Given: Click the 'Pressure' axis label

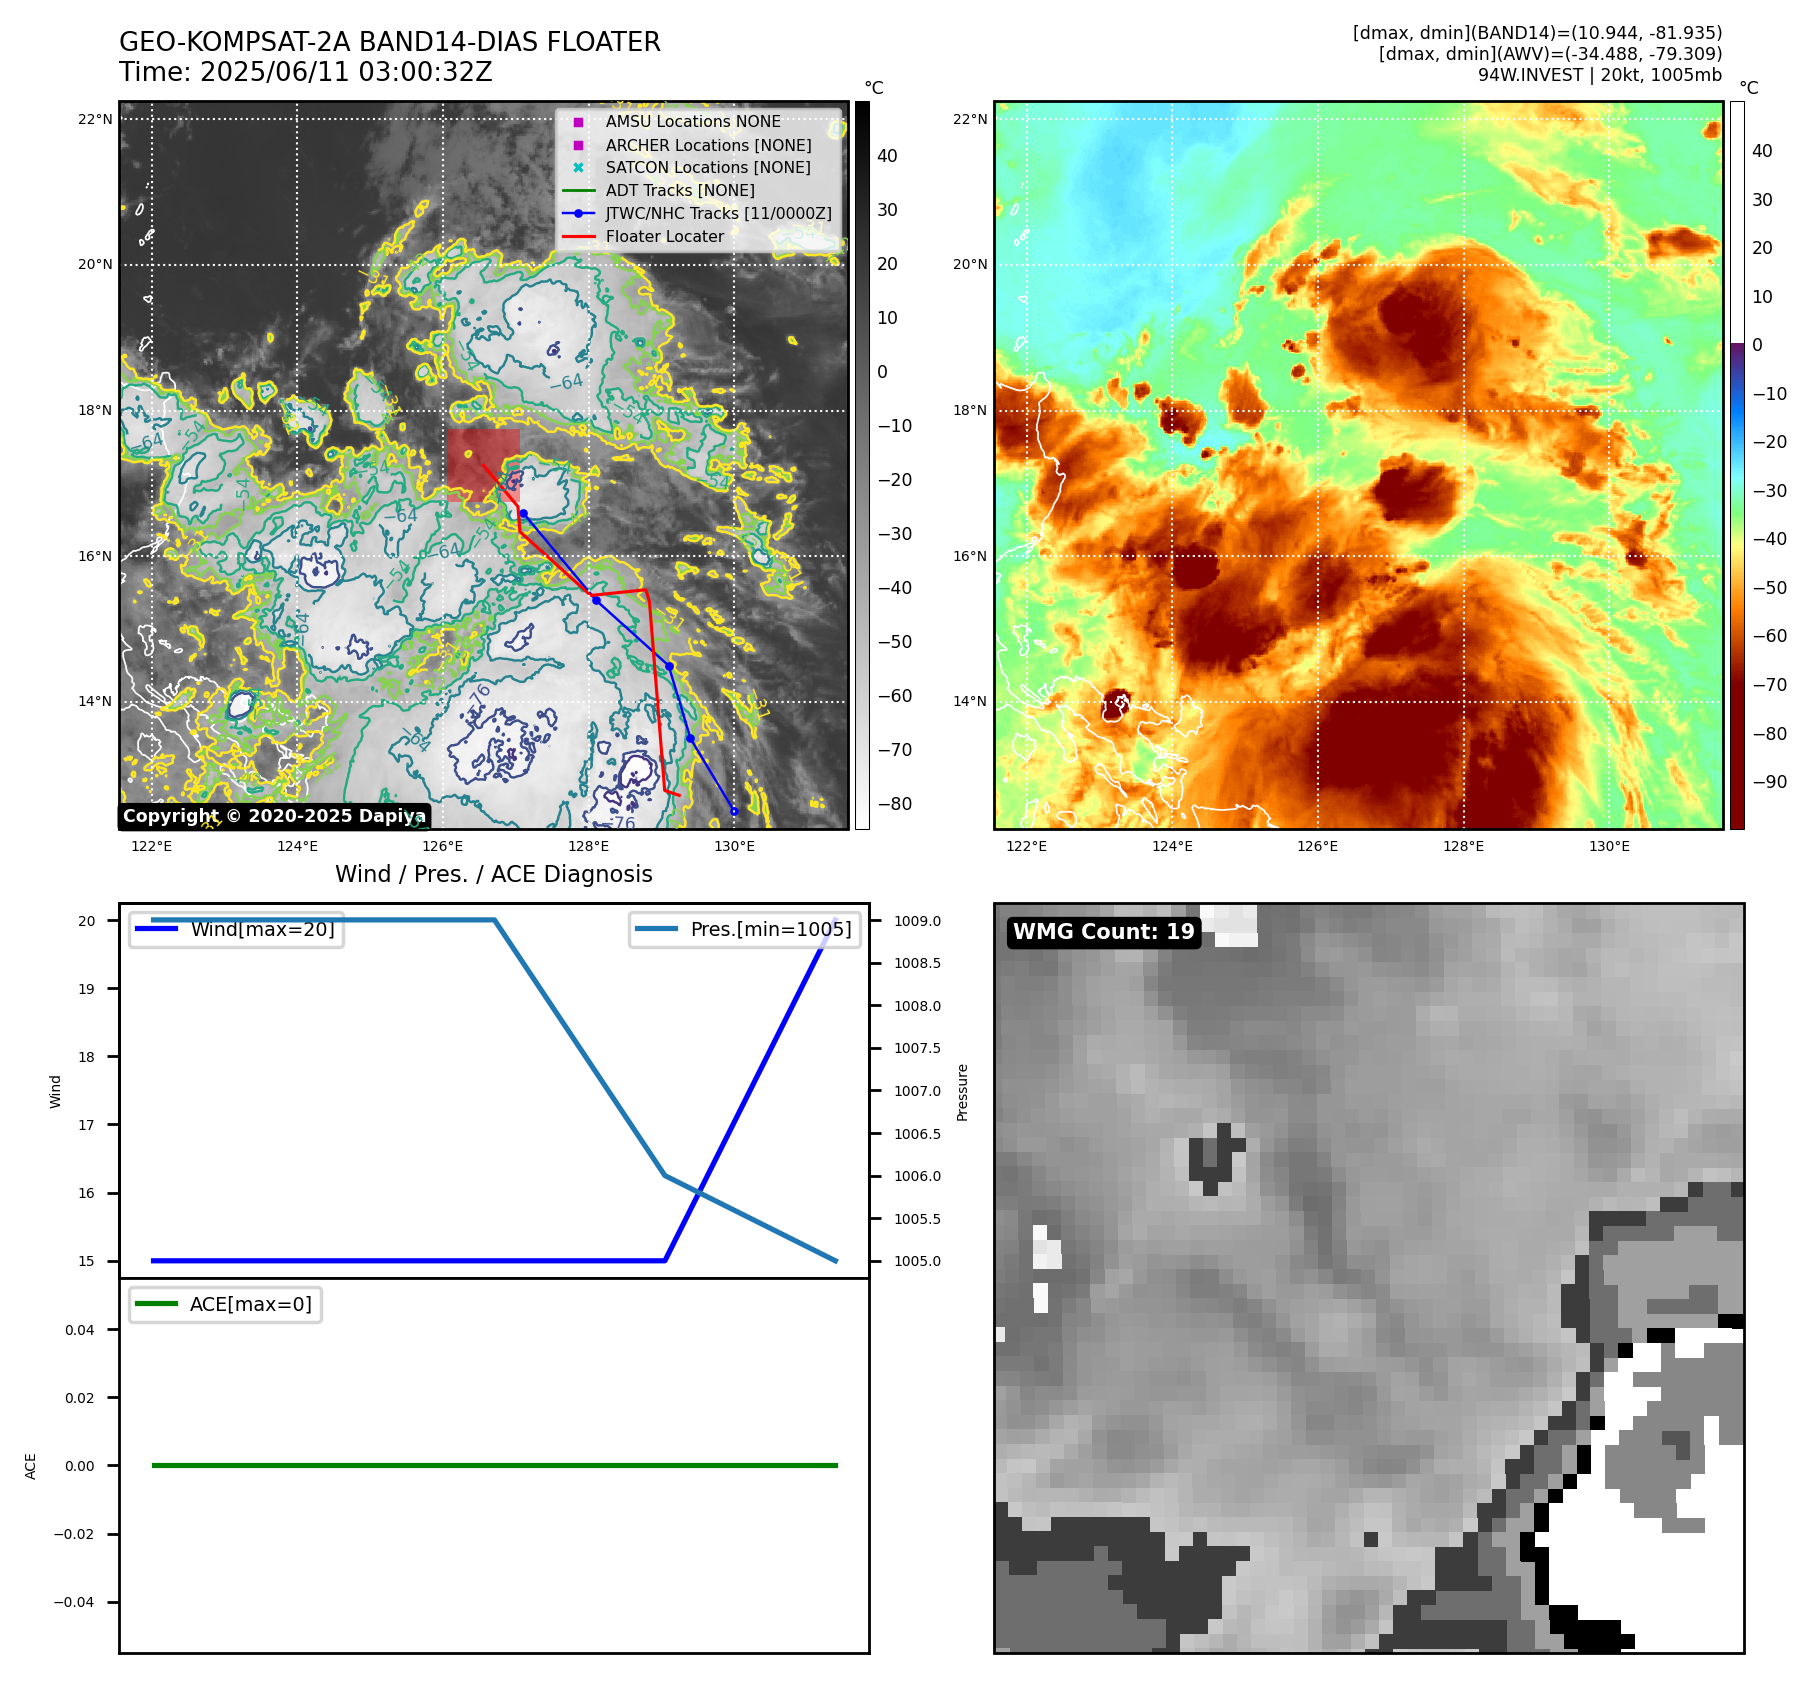Looking at the screenshot, I should 962,1092.
